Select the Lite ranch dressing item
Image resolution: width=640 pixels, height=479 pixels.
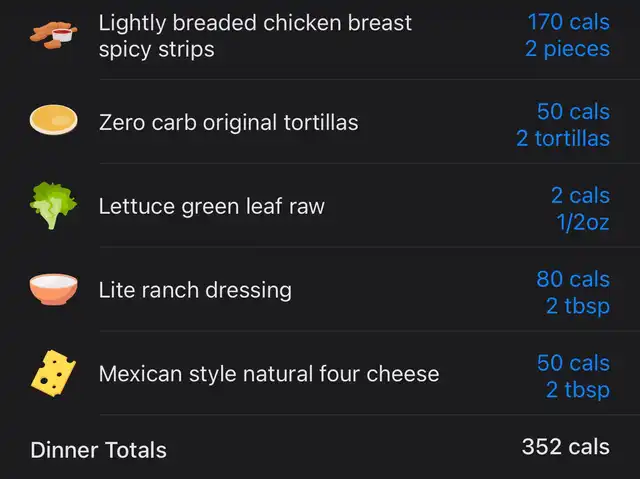(195, 290)
